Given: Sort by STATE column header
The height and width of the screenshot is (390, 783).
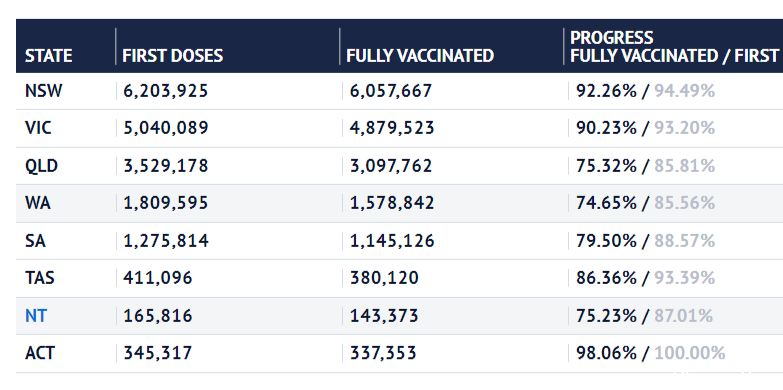Looking at the screenshot, I should point(48,55).
